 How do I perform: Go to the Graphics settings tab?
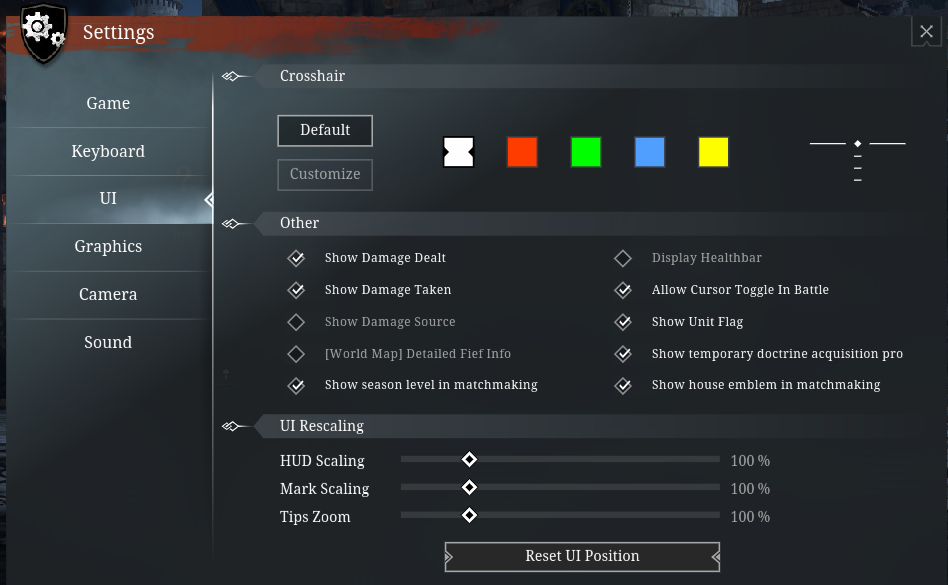[x=108, y=247]
